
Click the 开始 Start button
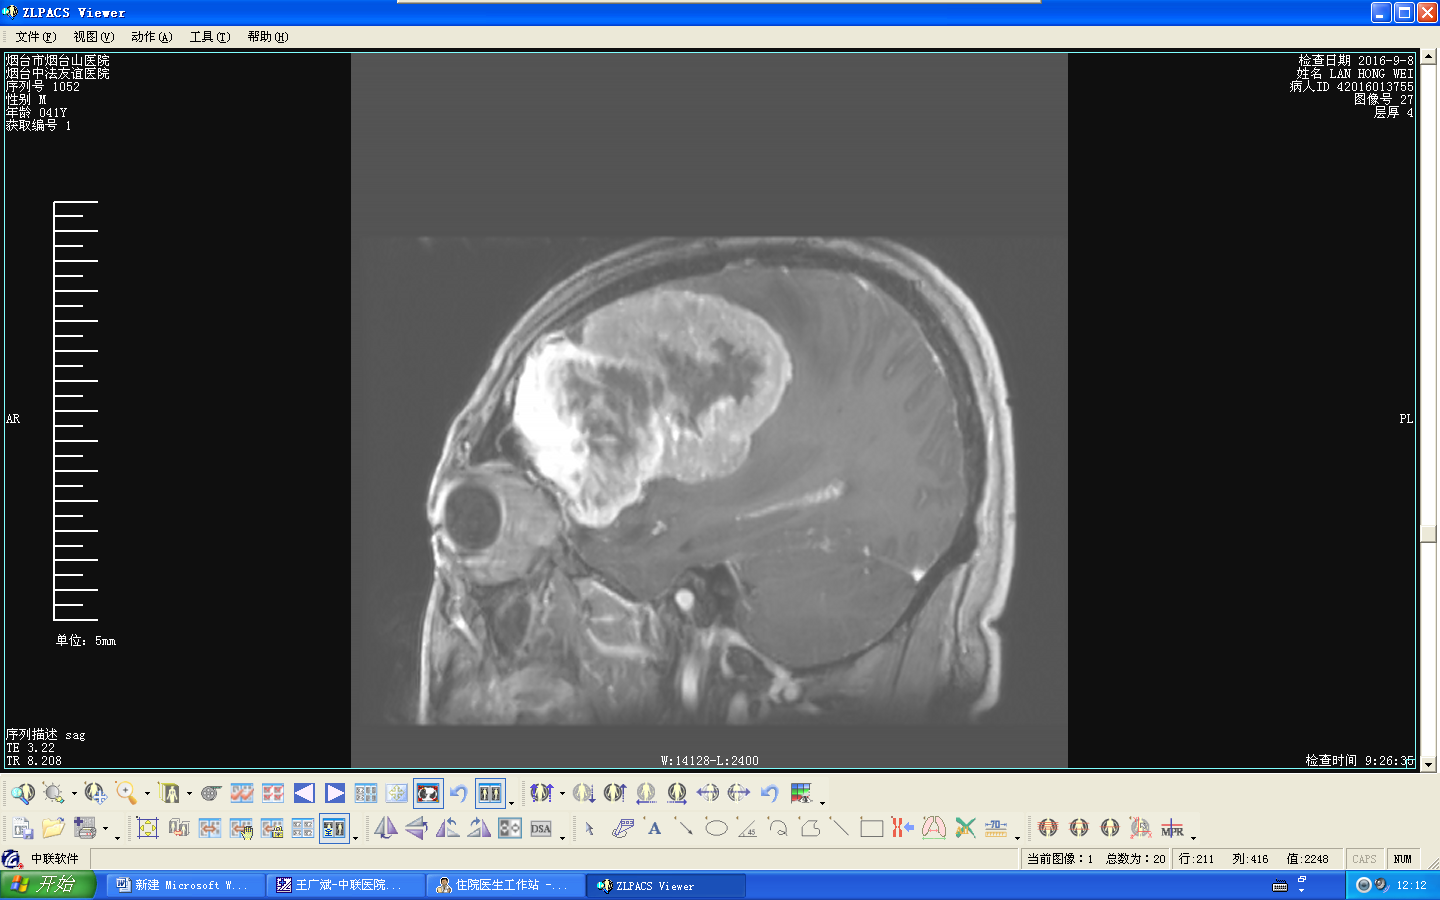pos(47,885)
